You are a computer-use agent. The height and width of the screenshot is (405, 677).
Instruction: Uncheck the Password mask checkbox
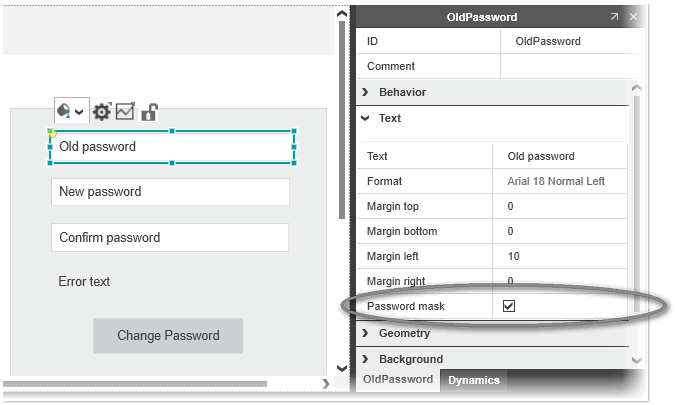click(509, 306)
